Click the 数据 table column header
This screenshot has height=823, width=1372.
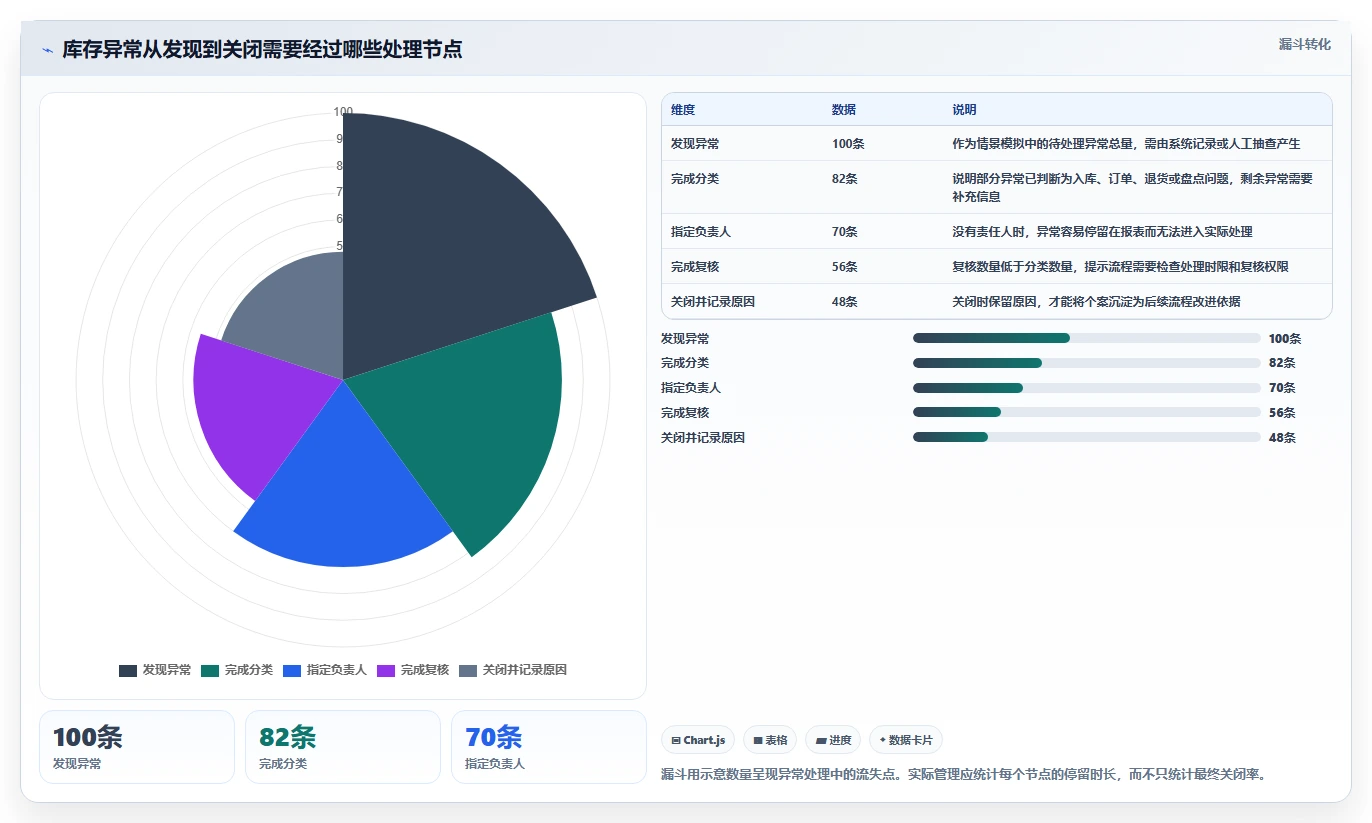[x=844, y=110]
